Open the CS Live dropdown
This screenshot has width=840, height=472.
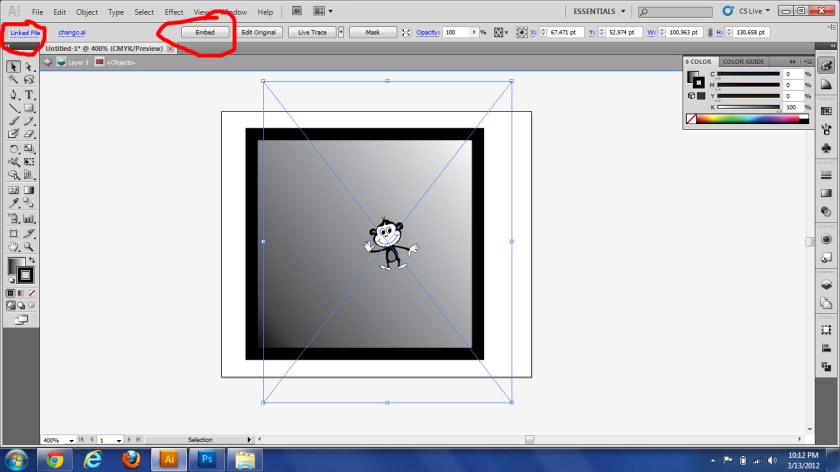click(x=754, y=11)
